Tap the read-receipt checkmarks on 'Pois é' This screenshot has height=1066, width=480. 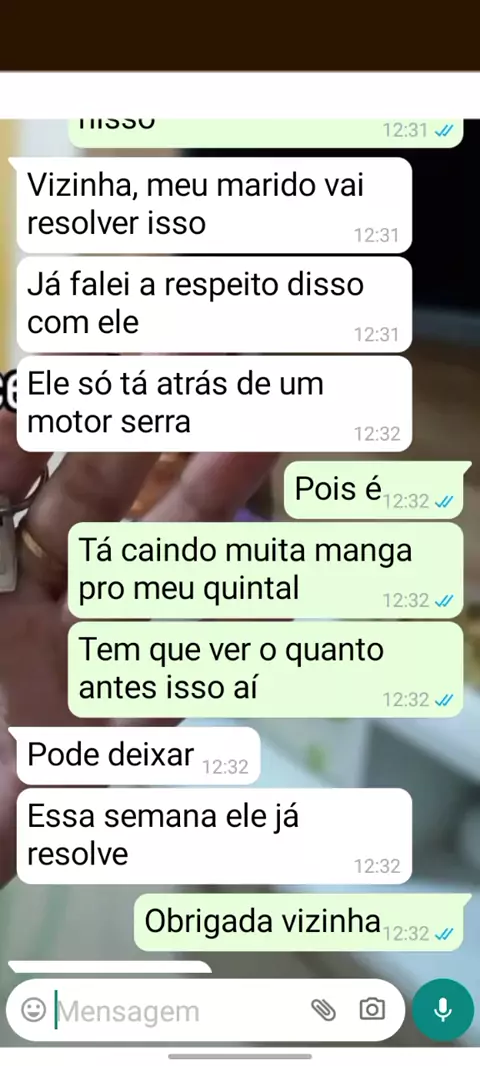pos(443,502)
